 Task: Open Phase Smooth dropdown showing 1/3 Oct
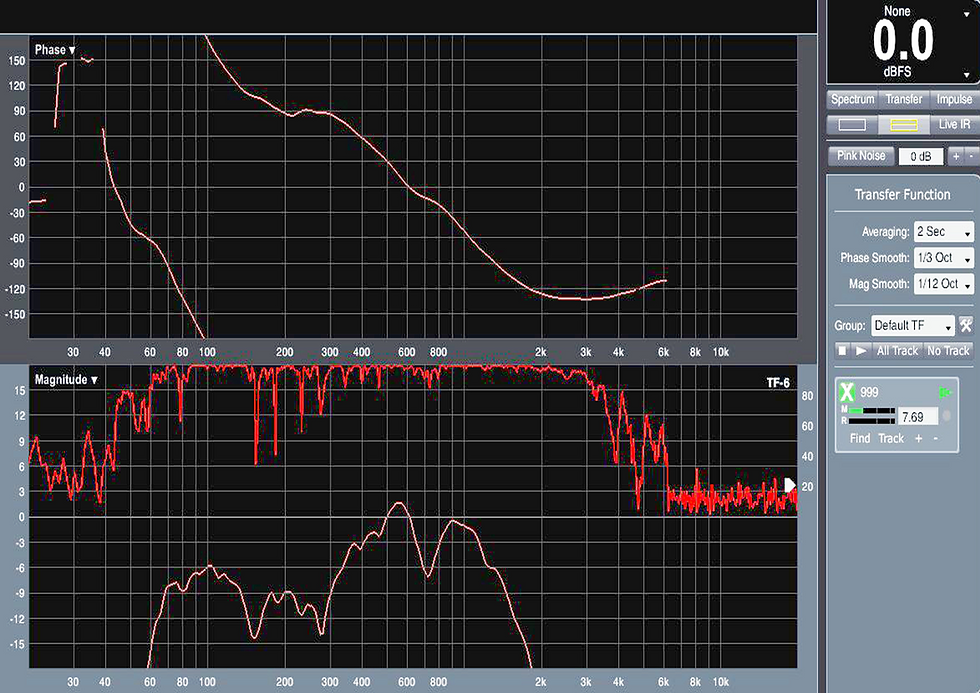(944, 257)
